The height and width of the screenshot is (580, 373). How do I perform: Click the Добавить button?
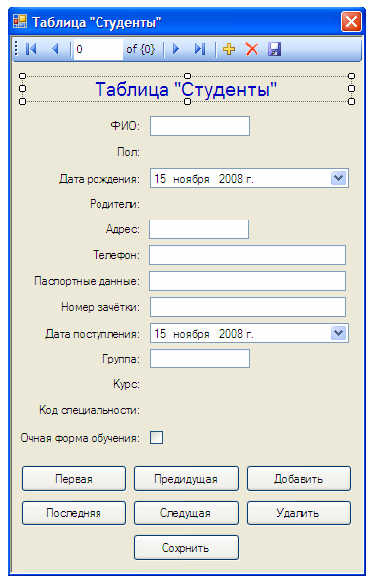click(x=299, y=479)
